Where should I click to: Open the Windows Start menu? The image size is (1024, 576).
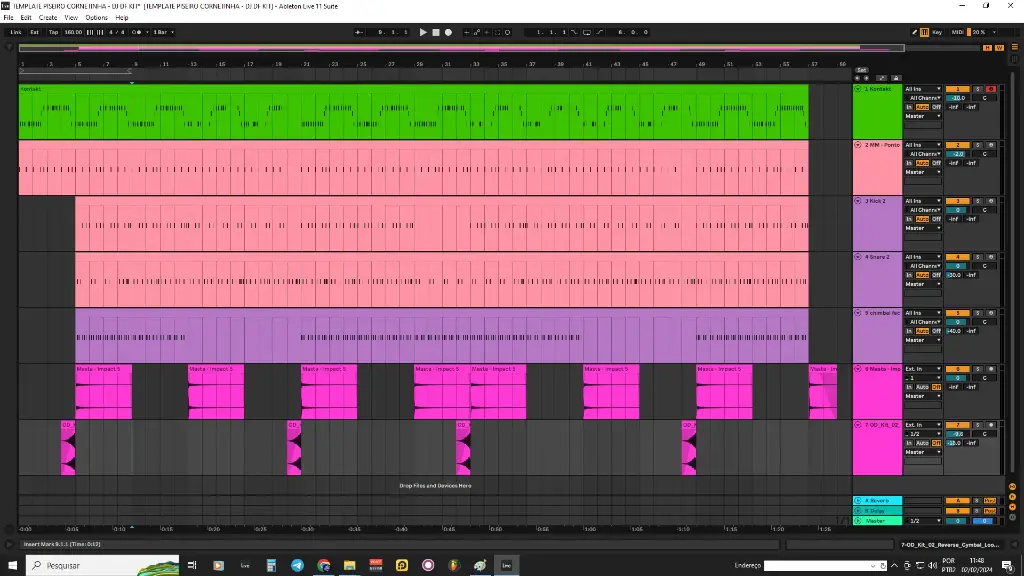[x=12, y=566]
